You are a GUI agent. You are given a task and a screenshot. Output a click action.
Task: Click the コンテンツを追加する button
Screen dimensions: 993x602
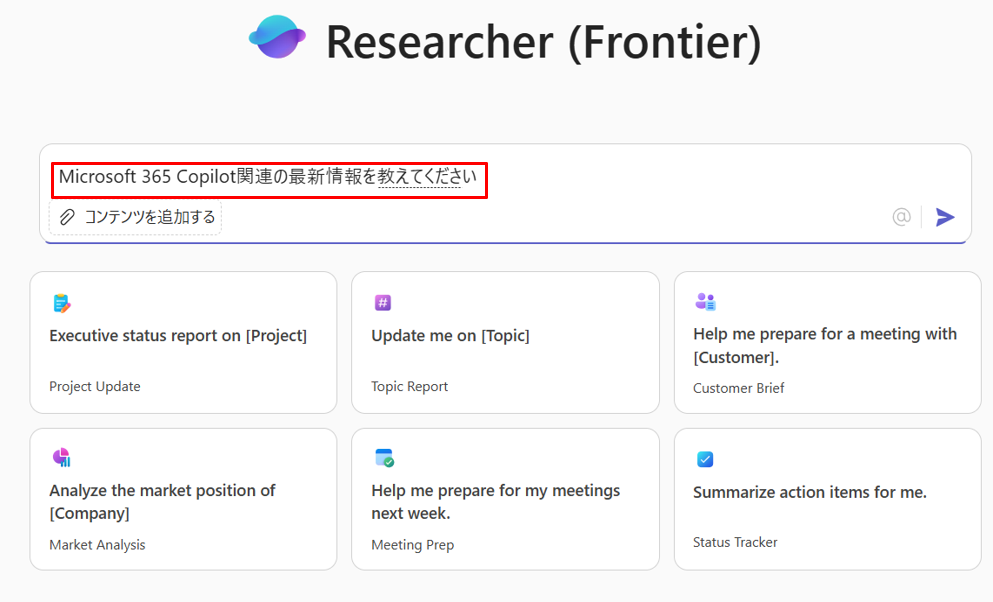136,217
